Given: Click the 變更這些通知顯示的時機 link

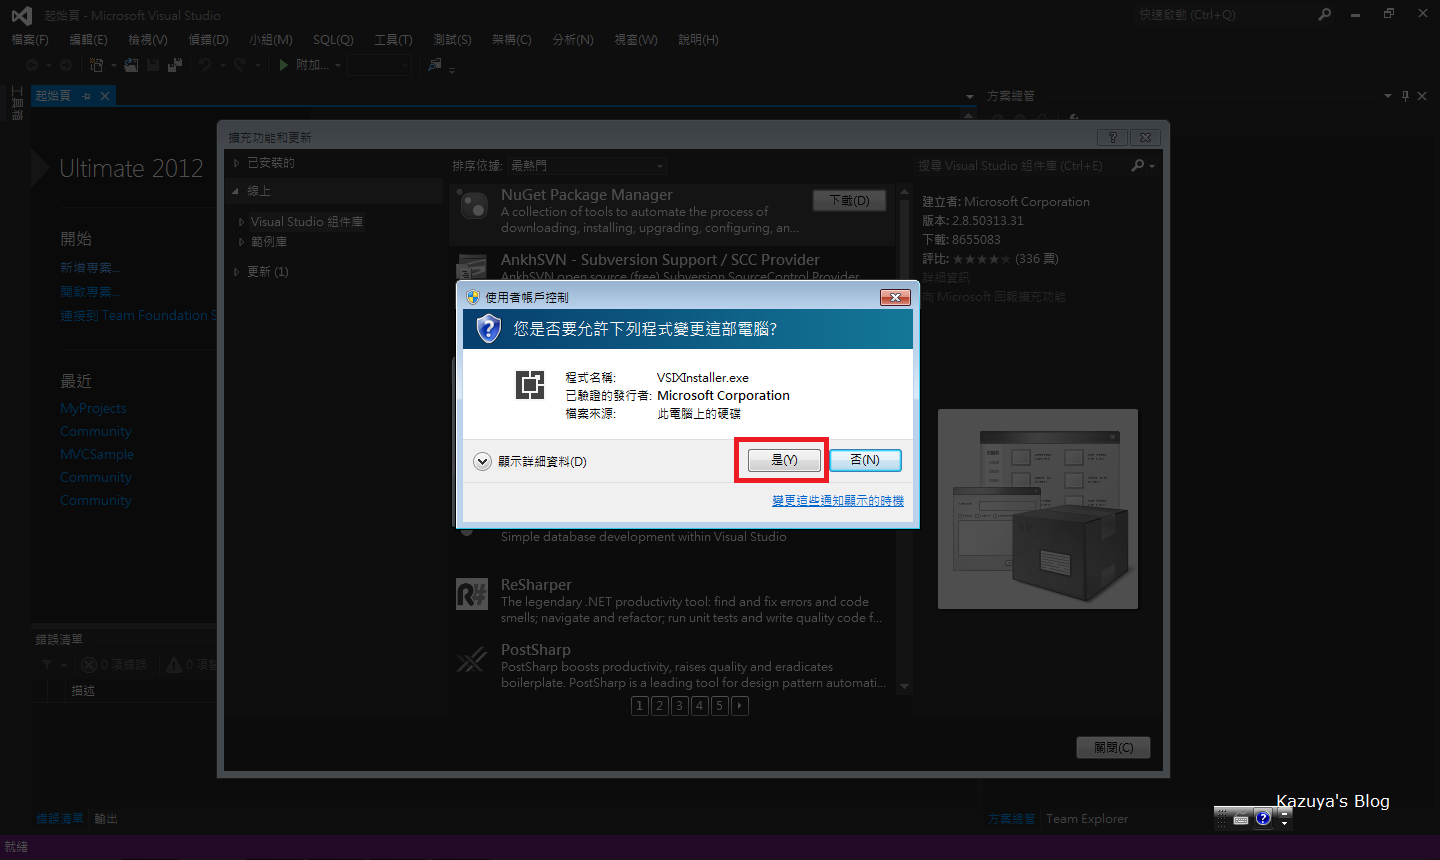Looking at the screenshot, I should pyautogui.click(x=838, y=500).
